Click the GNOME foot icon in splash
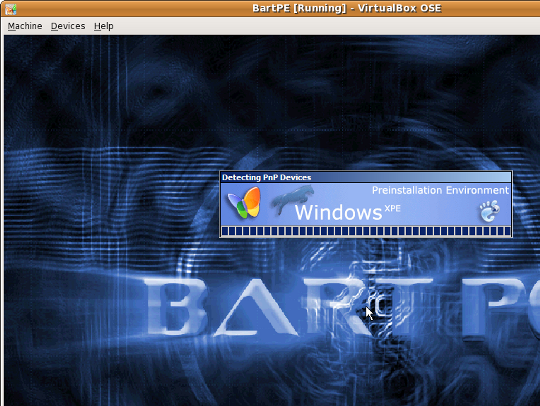 point(489,211)
